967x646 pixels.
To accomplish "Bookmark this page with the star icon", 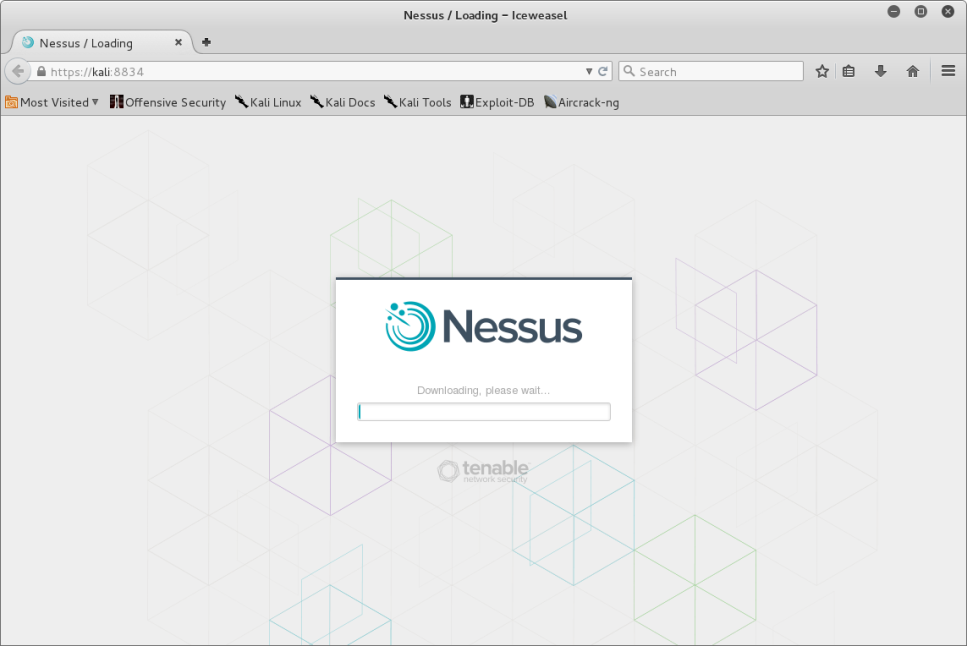I will pyautogui.click(x=821, y=72).
